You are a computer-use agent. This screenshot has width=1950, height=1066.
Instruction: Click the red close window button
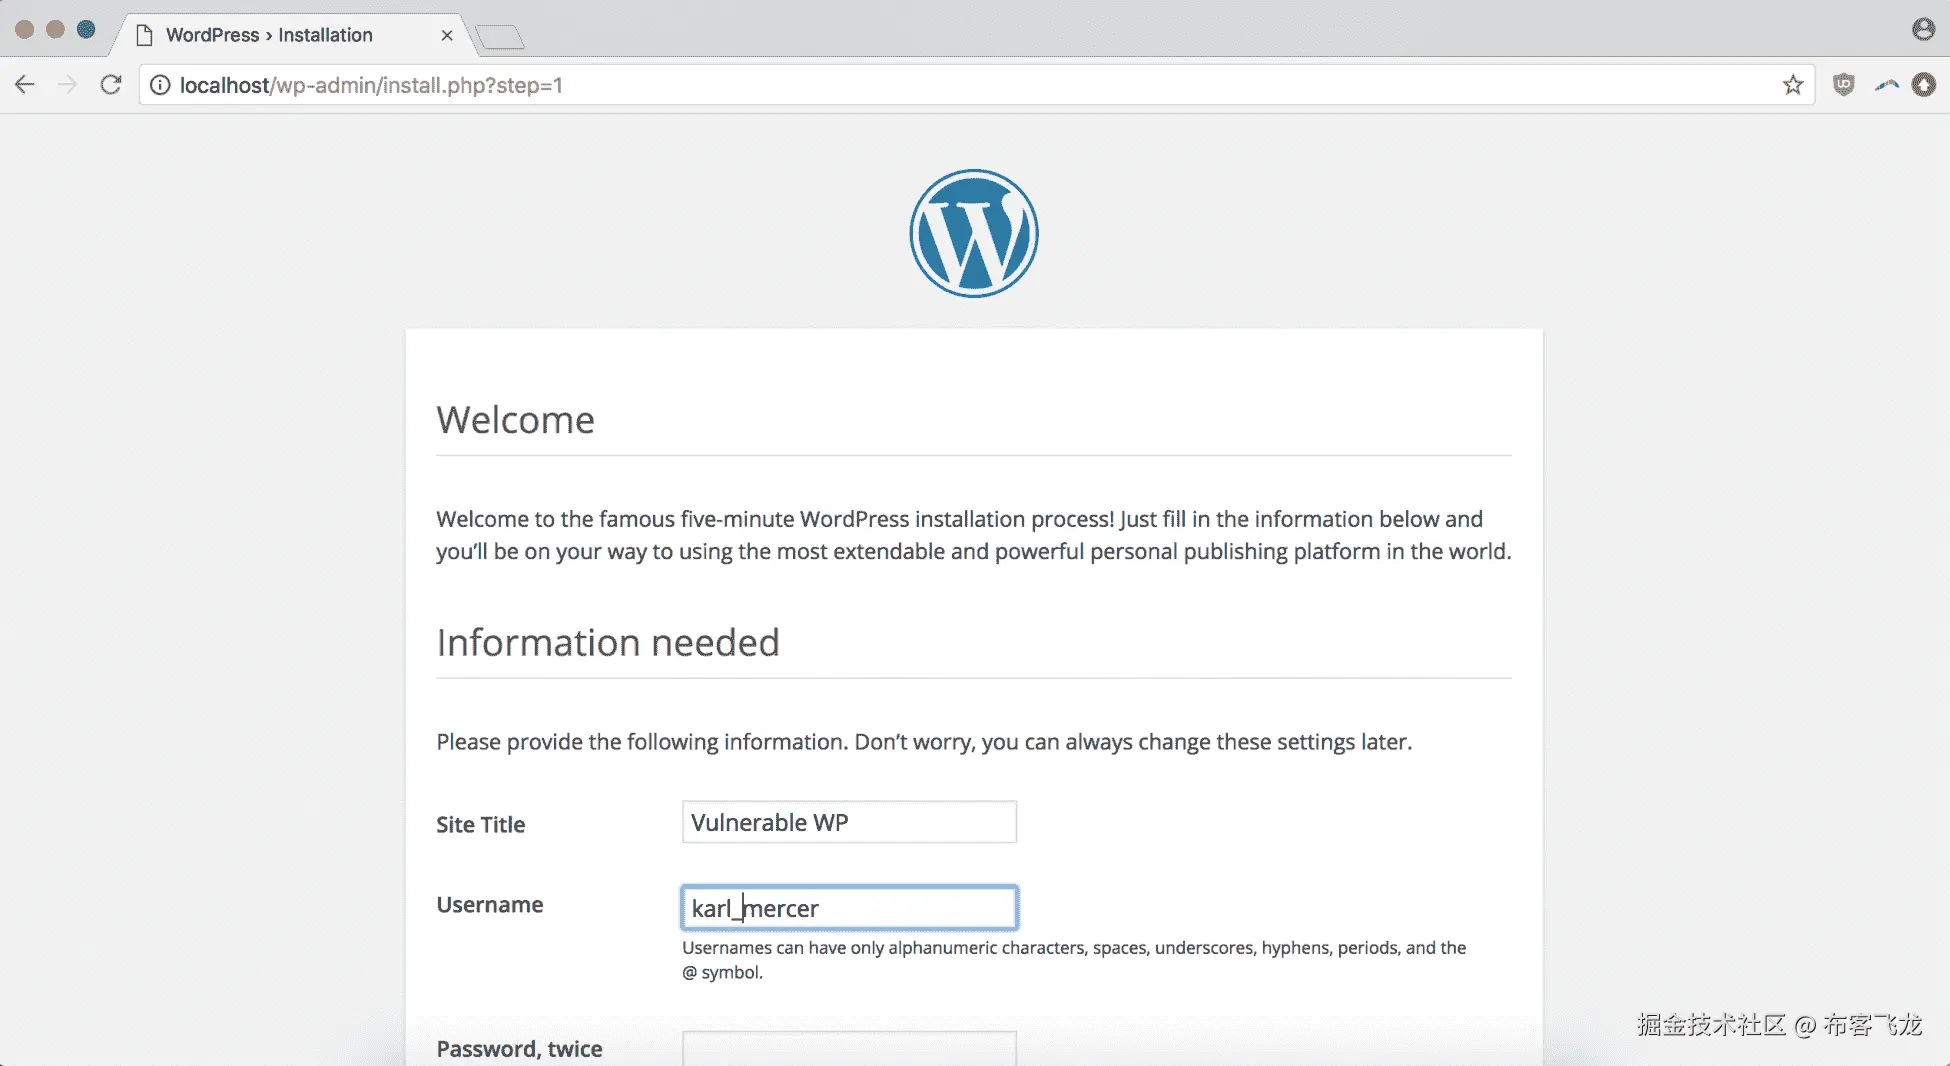[25, 29]
